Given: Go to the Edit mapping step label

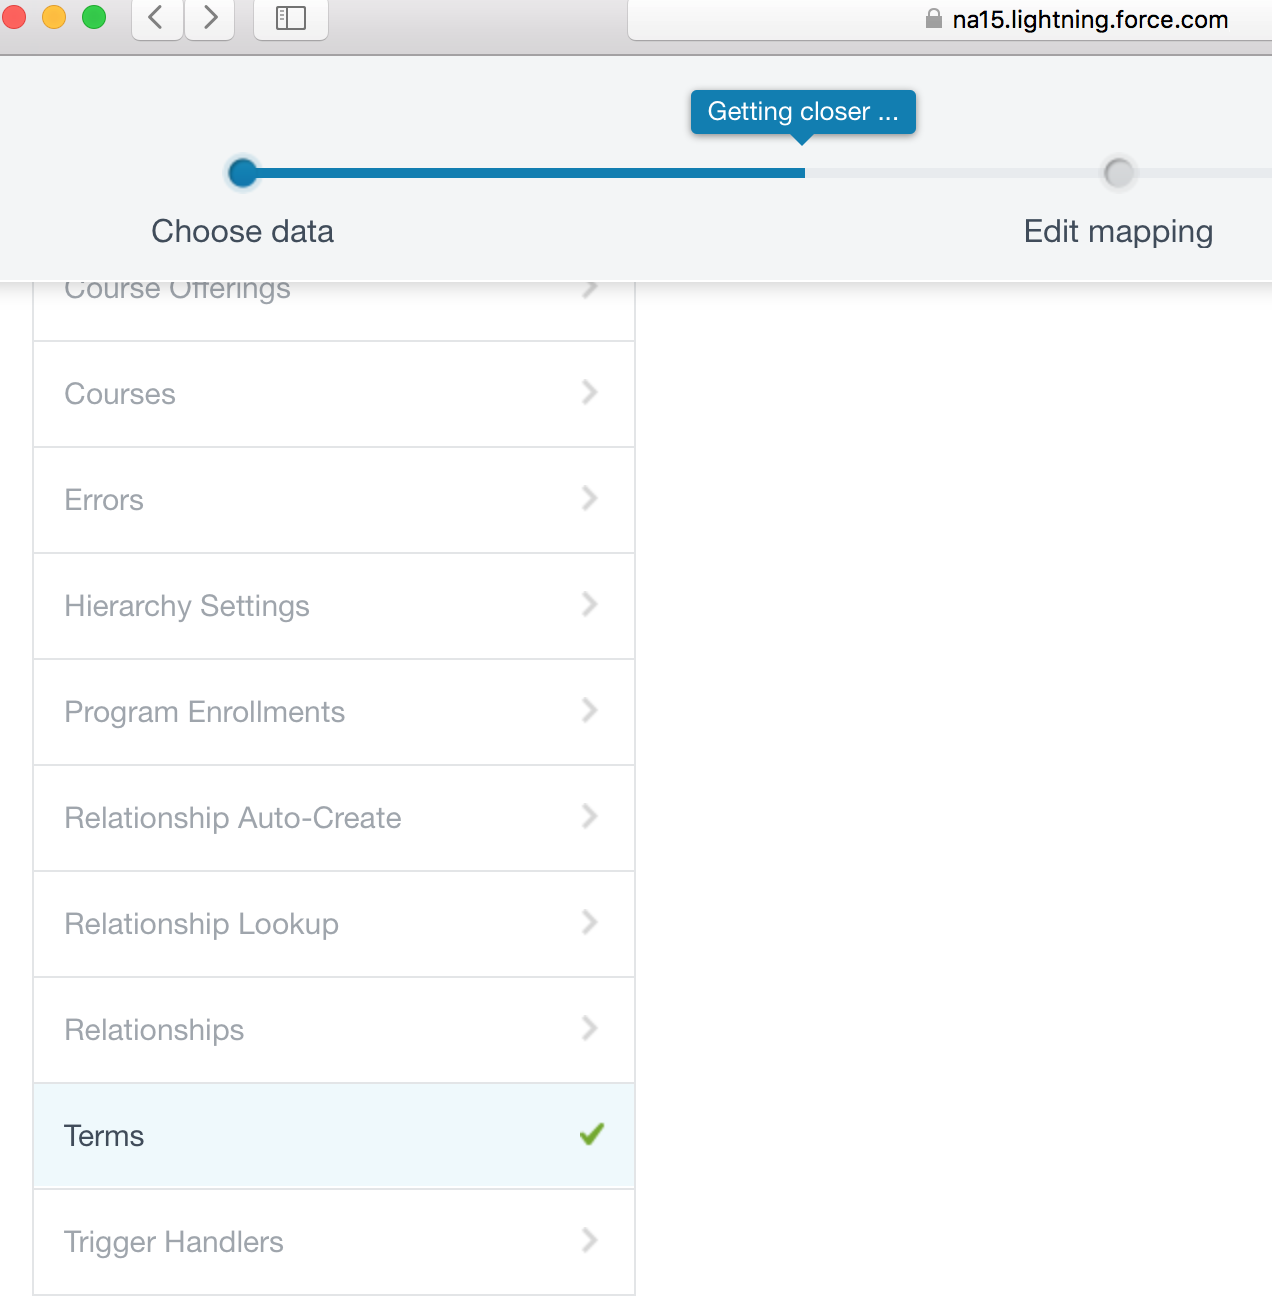Looking at the screenshot, I should (1118, 232).
